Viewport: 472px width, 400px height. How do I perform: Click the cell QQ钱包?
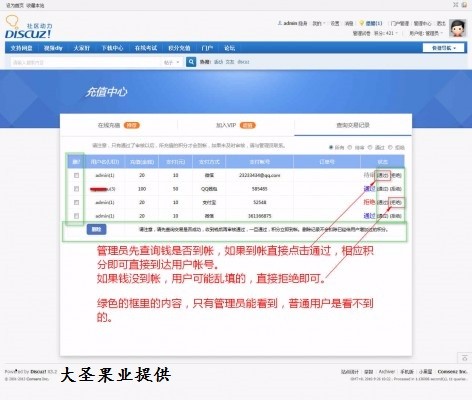(x=209, y=189)
